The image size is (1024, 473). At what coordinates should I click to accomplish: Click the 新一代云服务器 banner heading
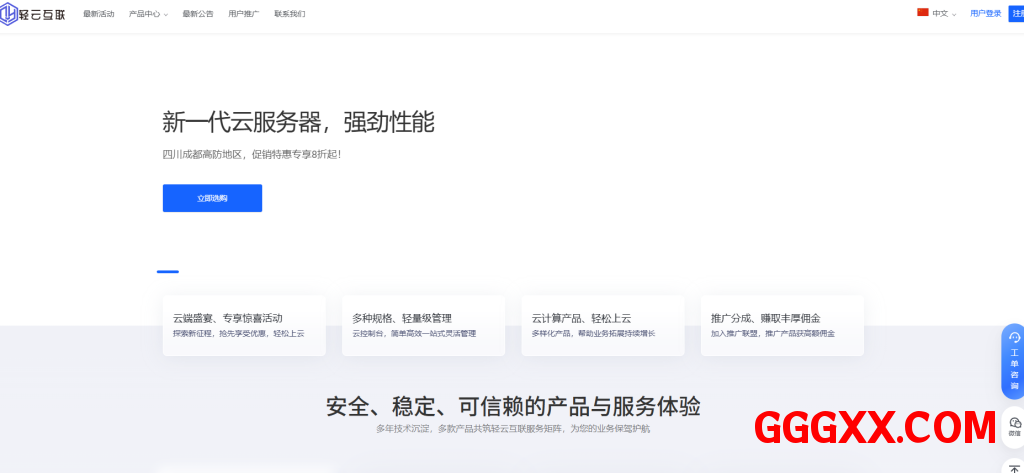click(x=298, y=122)
